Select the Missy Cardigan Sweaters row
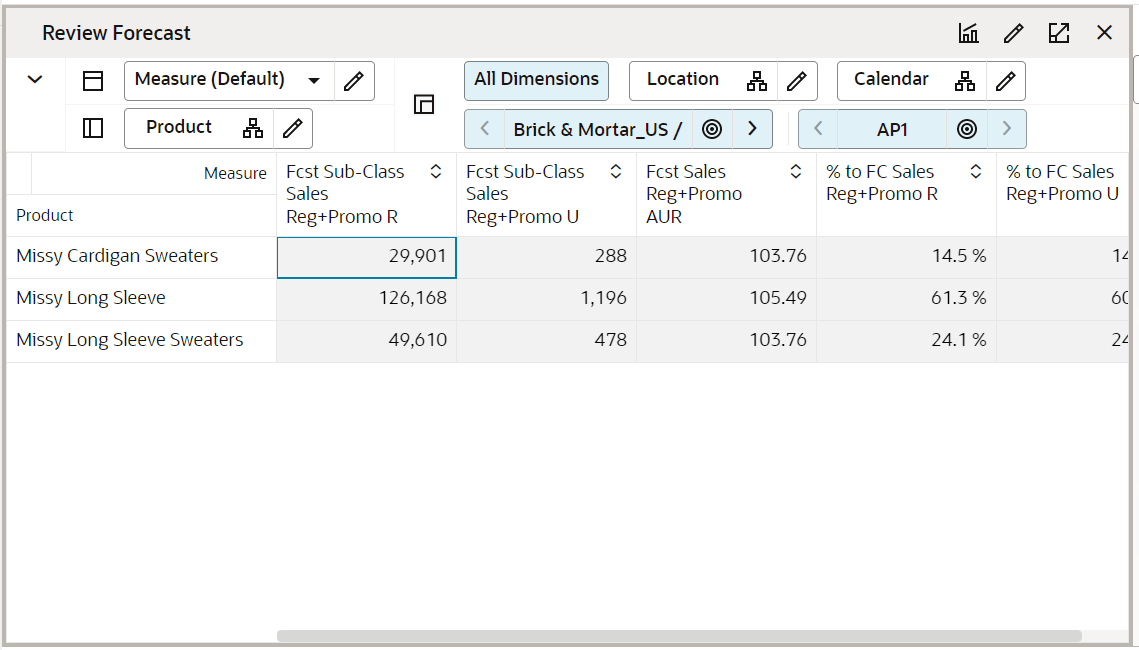 pyautogui.click(x=142, y=257)
